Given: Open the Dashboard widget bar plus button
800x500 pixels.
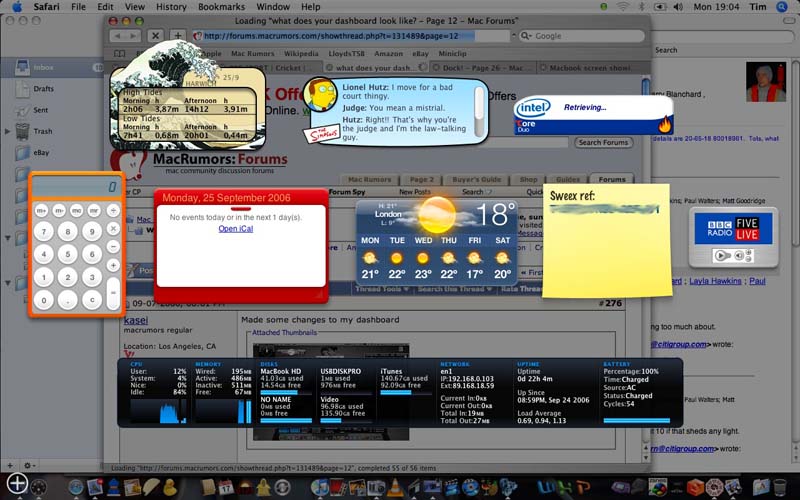Looking at the screenshot, I should point(17,483).
